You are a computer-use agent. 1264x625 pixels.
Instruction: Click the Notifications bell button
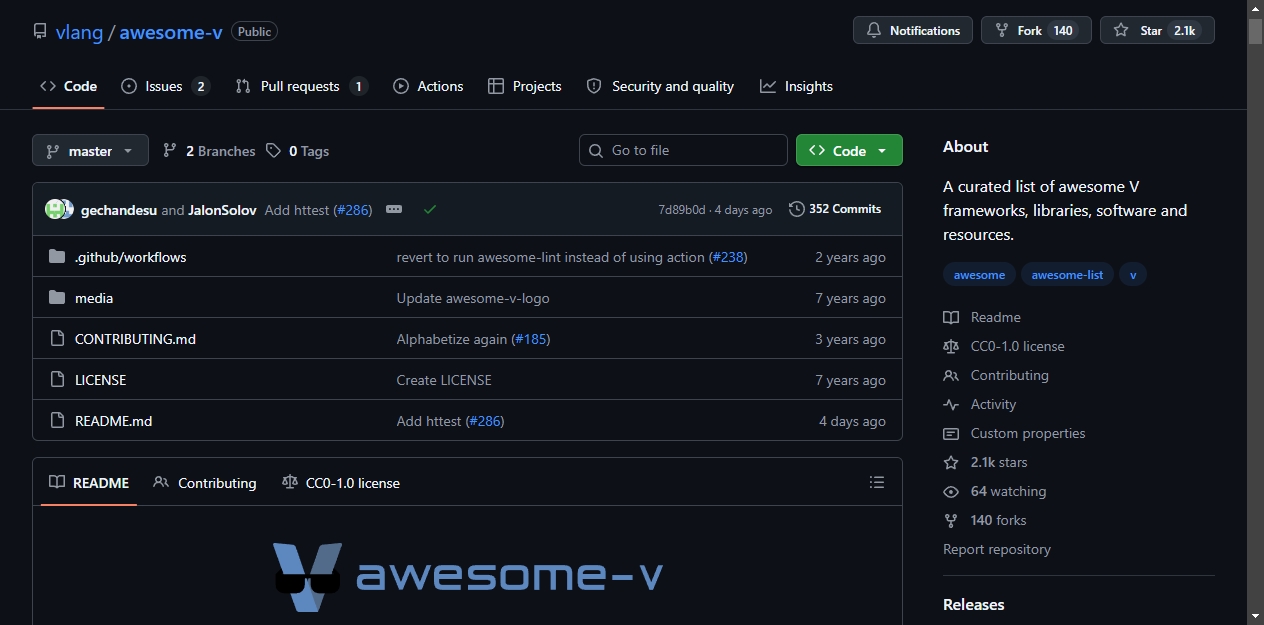click(x=913, y=30)
